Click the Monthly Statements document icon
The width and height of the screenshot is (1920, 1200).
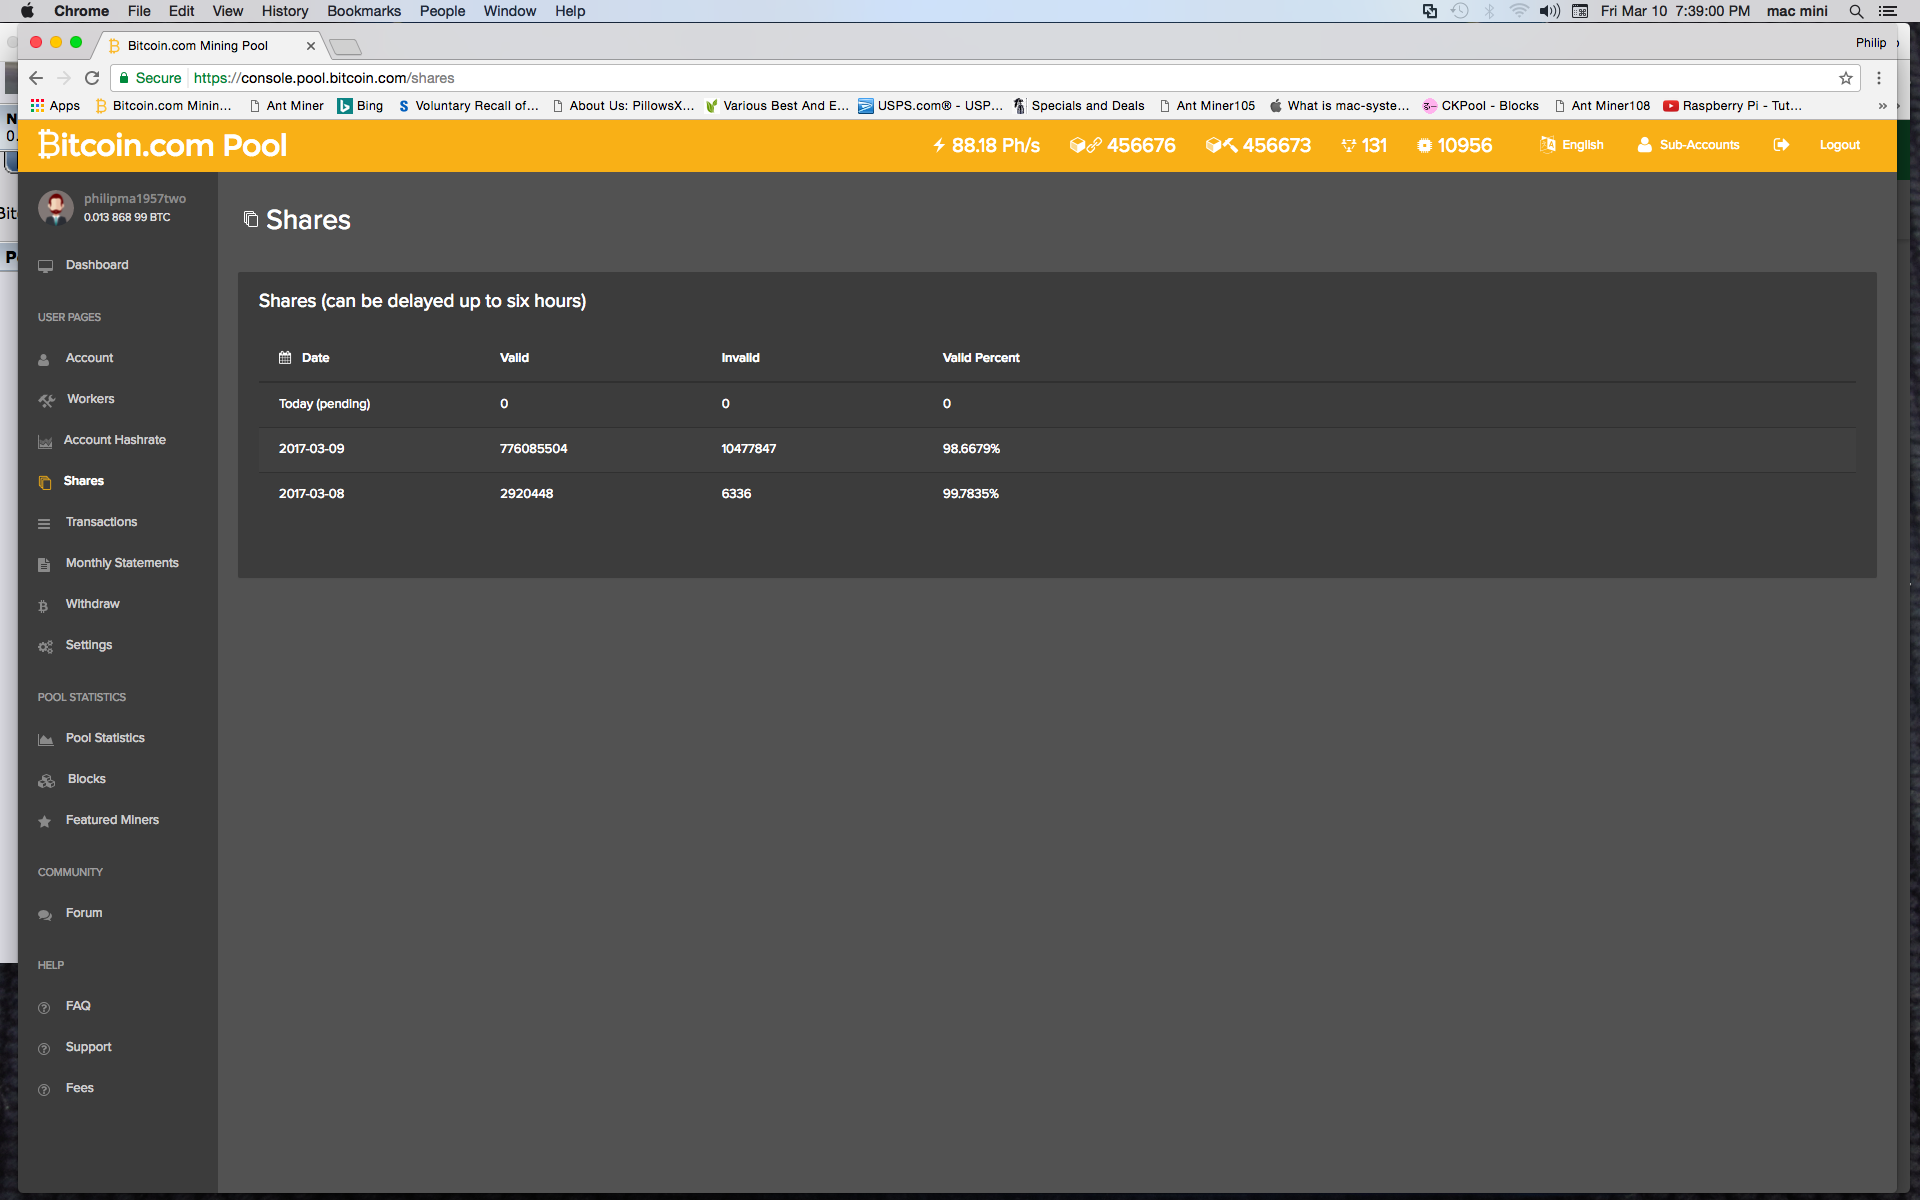click(x=44, y=564)
